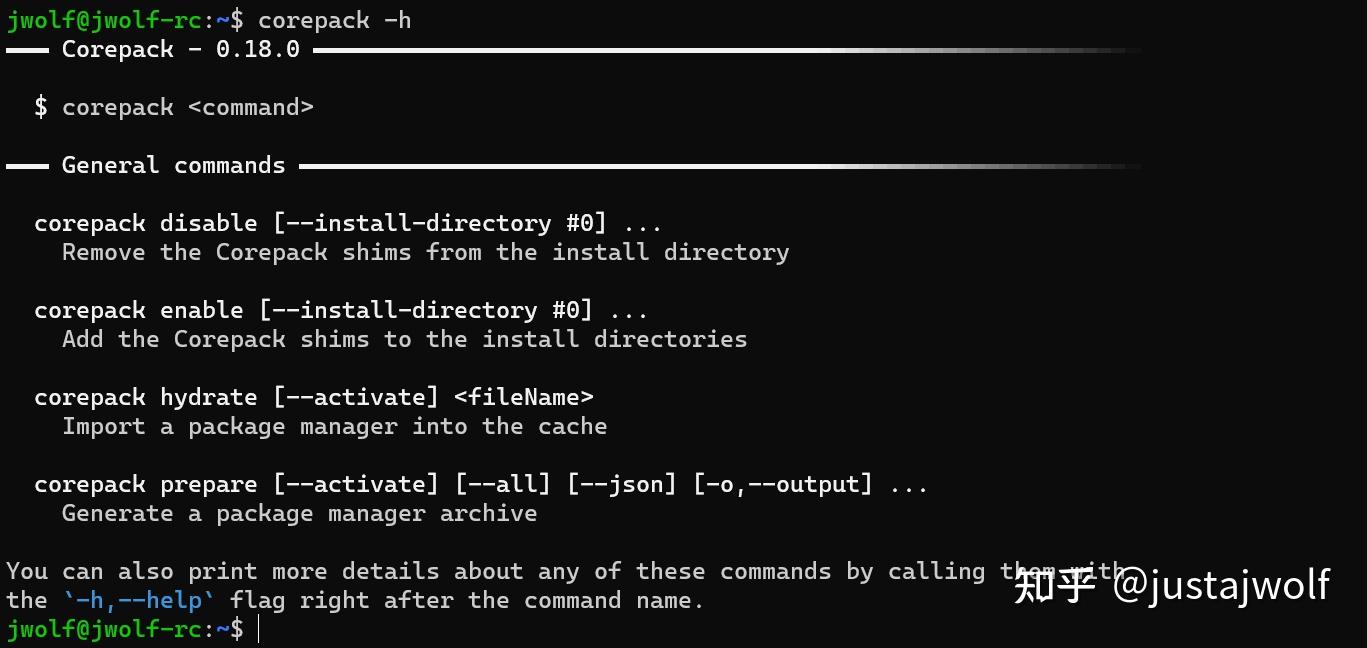Image resolution: width=1367 pixels, height=648 pixels.
Task: Click the "[--json]" option text
Action: pyautogui.click(x=621, y=484)
